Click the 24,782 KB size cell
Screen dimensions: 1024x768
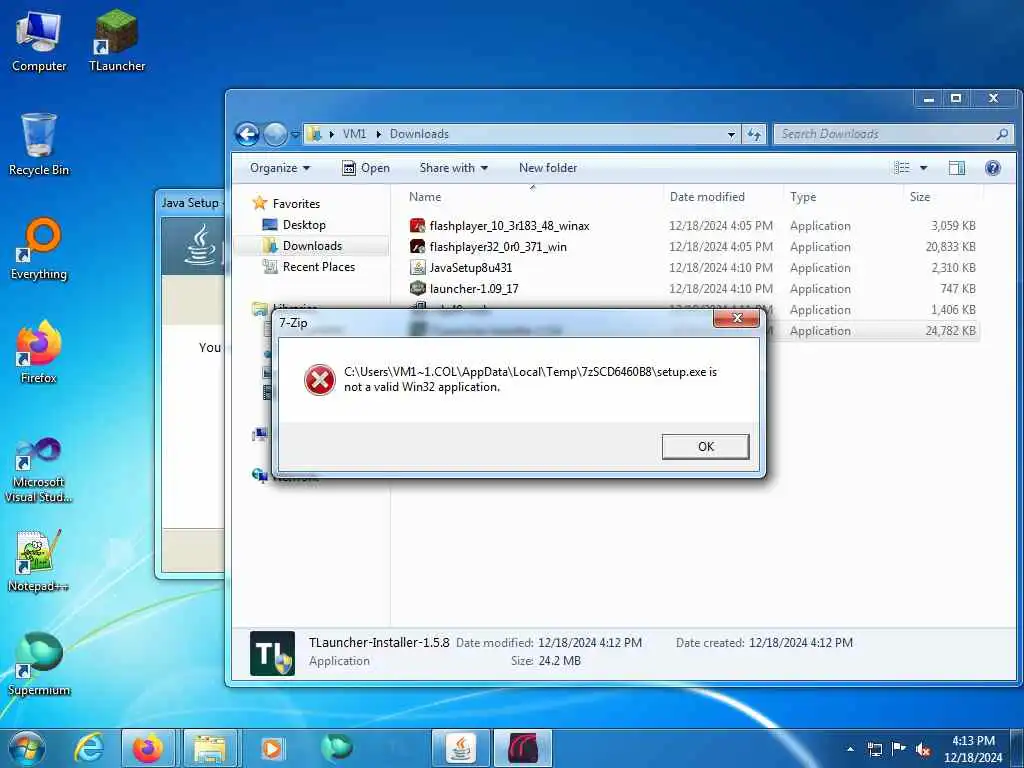[950, 330]
